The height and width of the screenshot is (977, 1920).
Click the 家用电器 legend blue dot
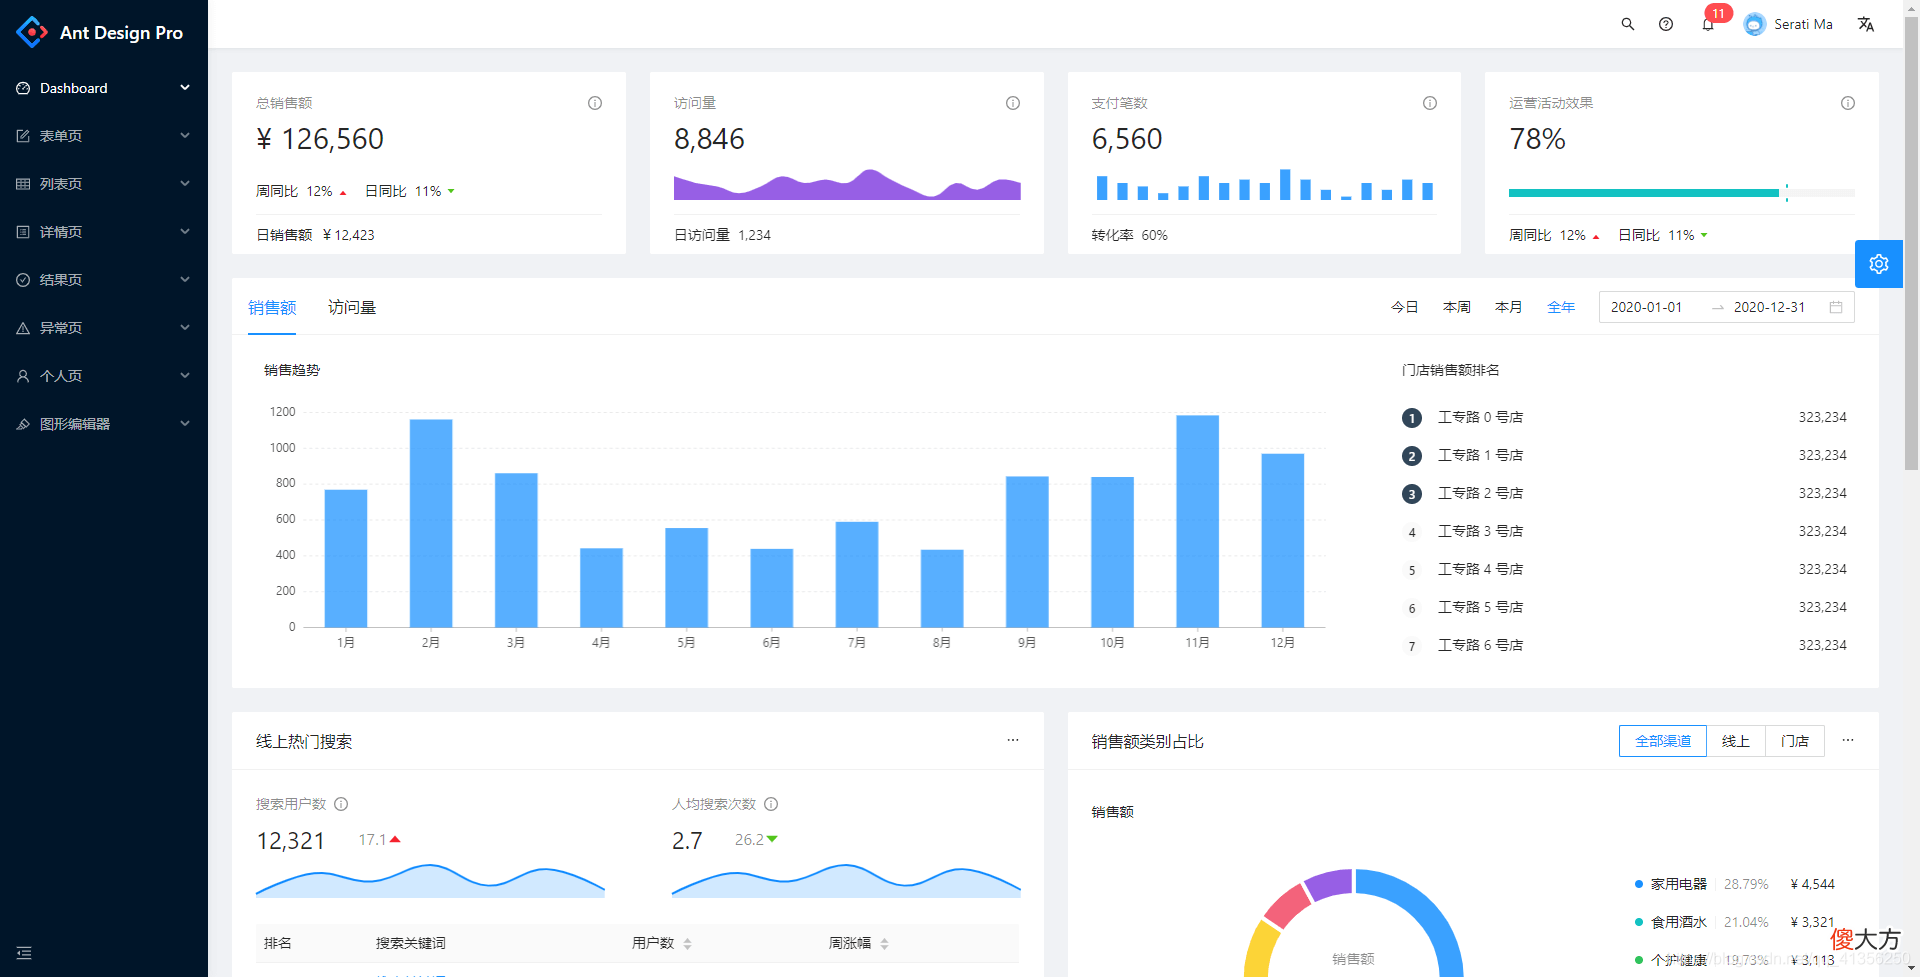coord(1639,884)
